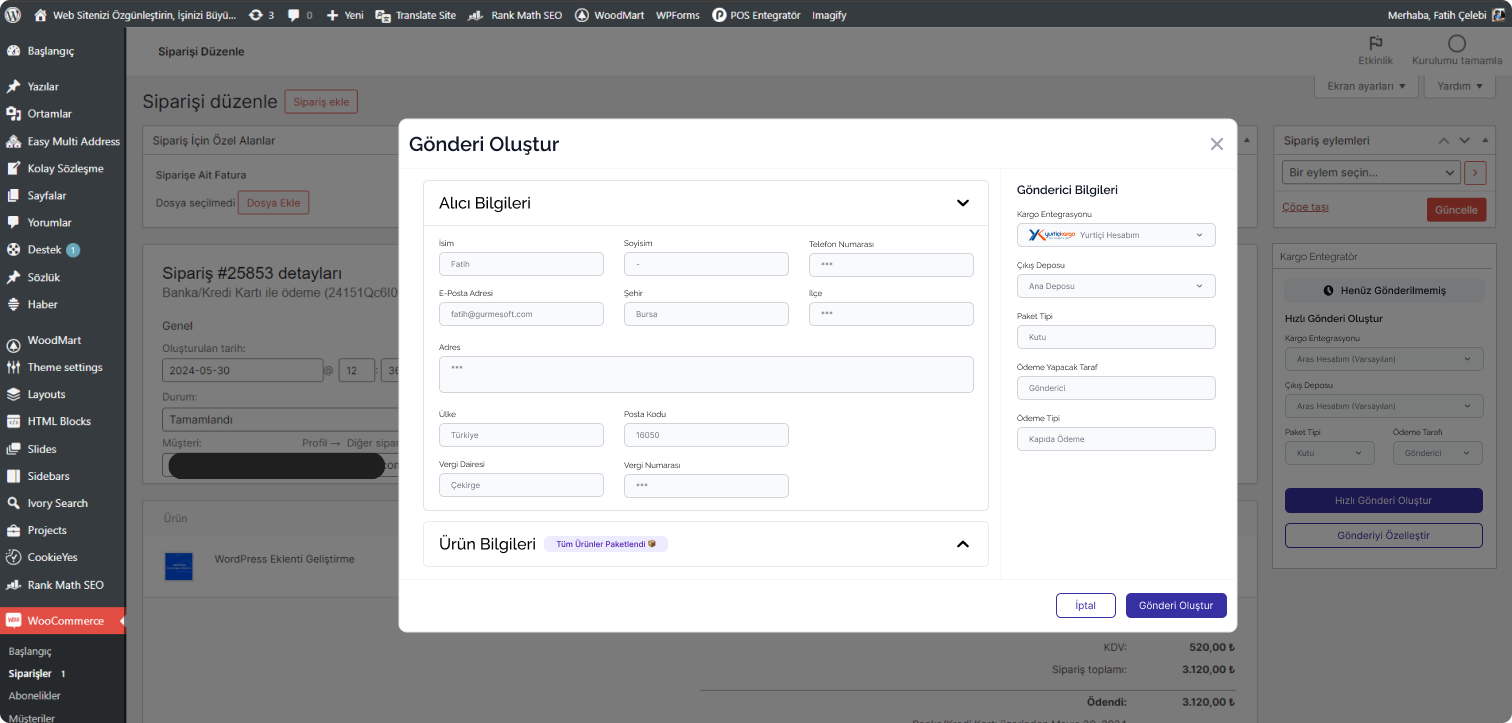The image size is (1512, 723).
Task: Open Çıkış Deposu Ana Deposu dropdown in dialog
Action: point(1116,286)
